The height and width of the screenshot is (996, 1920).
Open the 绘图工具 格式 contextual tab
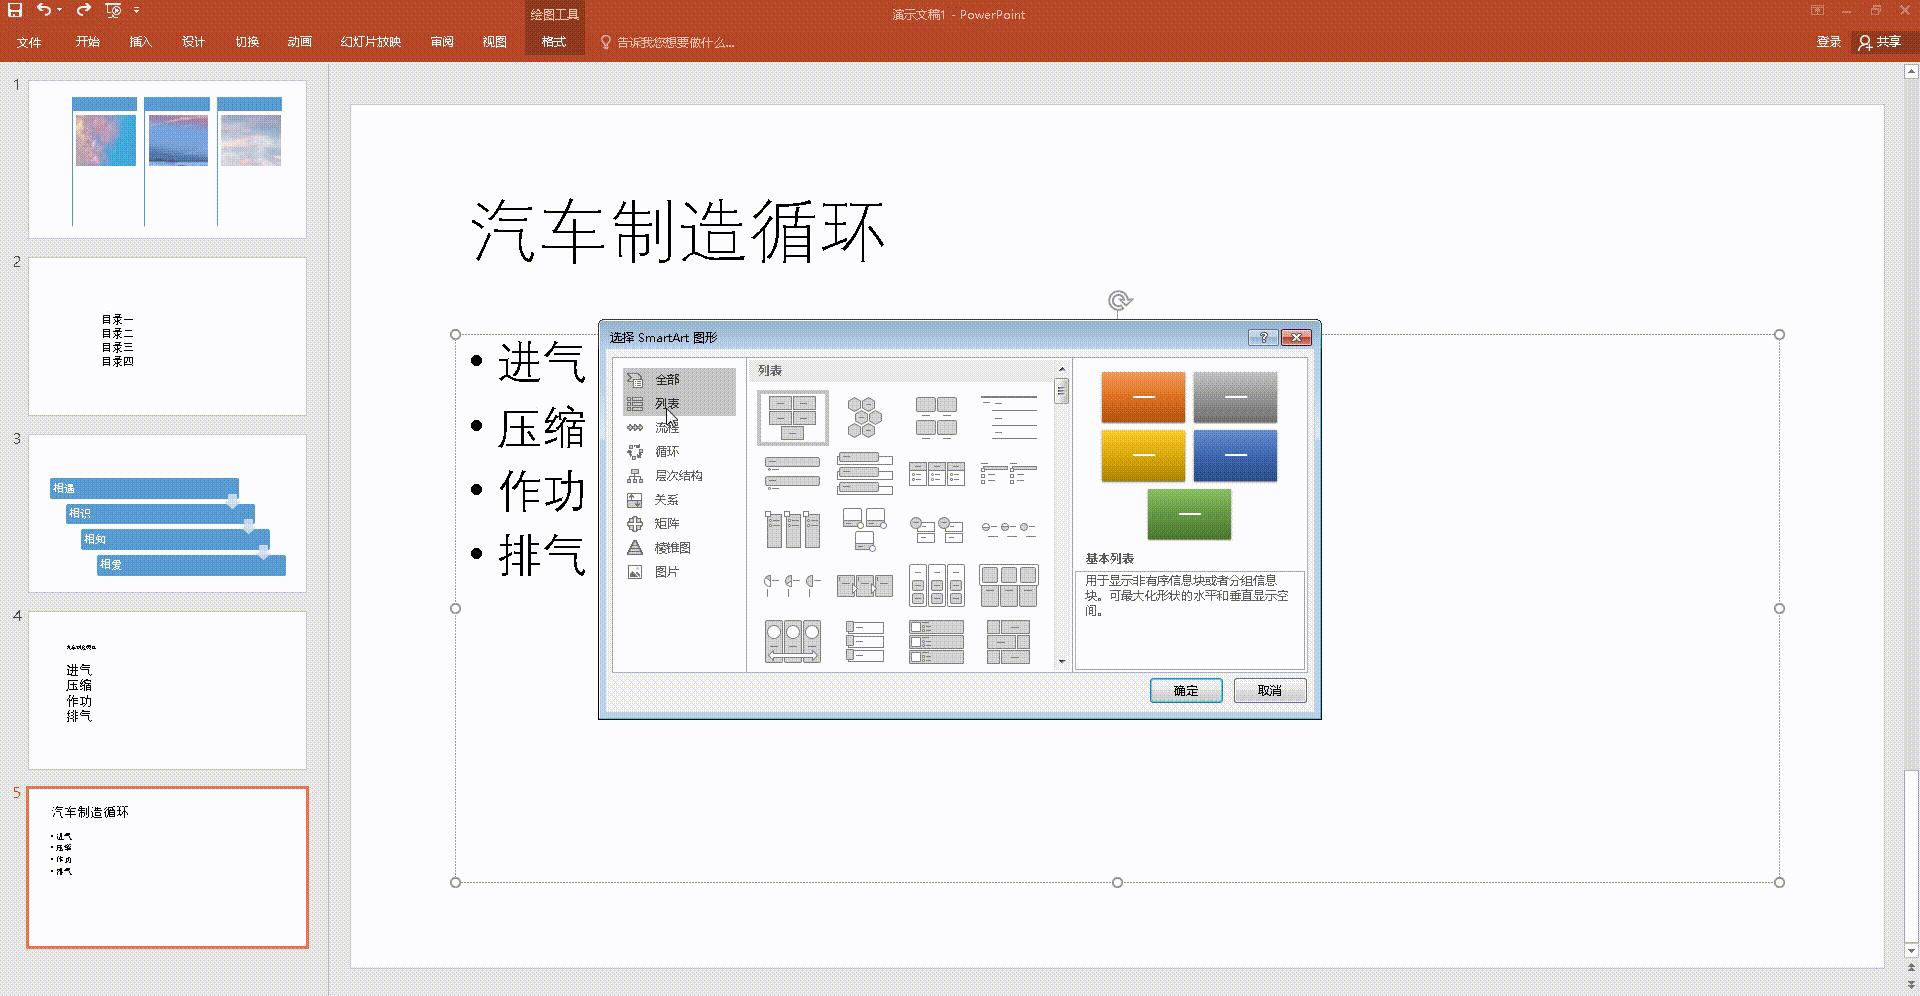(x=553, y=42)
